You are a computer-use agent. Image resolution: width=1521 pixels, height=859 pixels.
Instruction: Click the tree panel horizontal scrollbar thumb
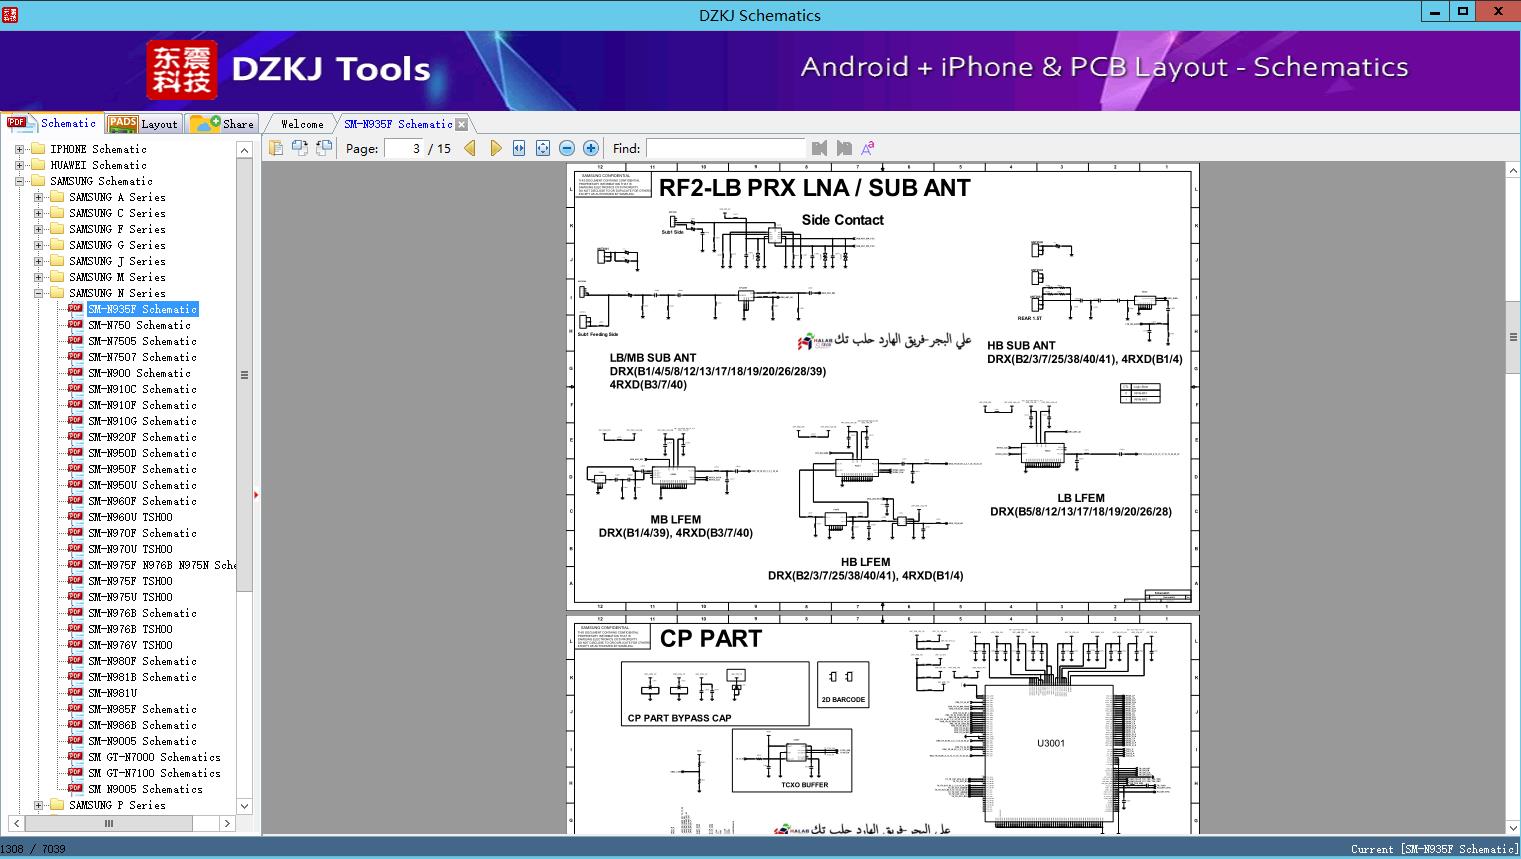click(x=109, y=824)
